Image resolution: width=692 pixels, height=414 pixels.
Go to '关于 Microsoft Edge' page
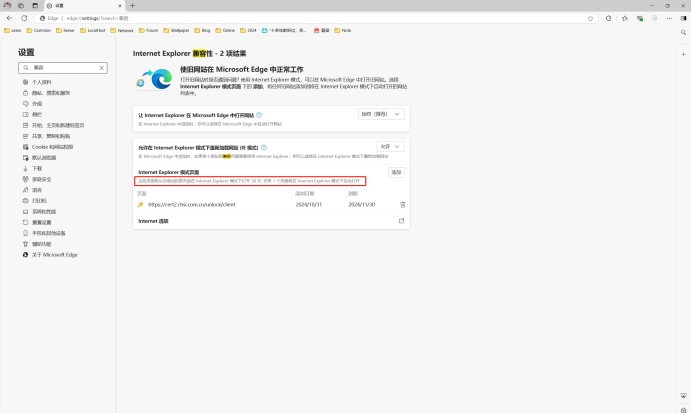point(54,255)
